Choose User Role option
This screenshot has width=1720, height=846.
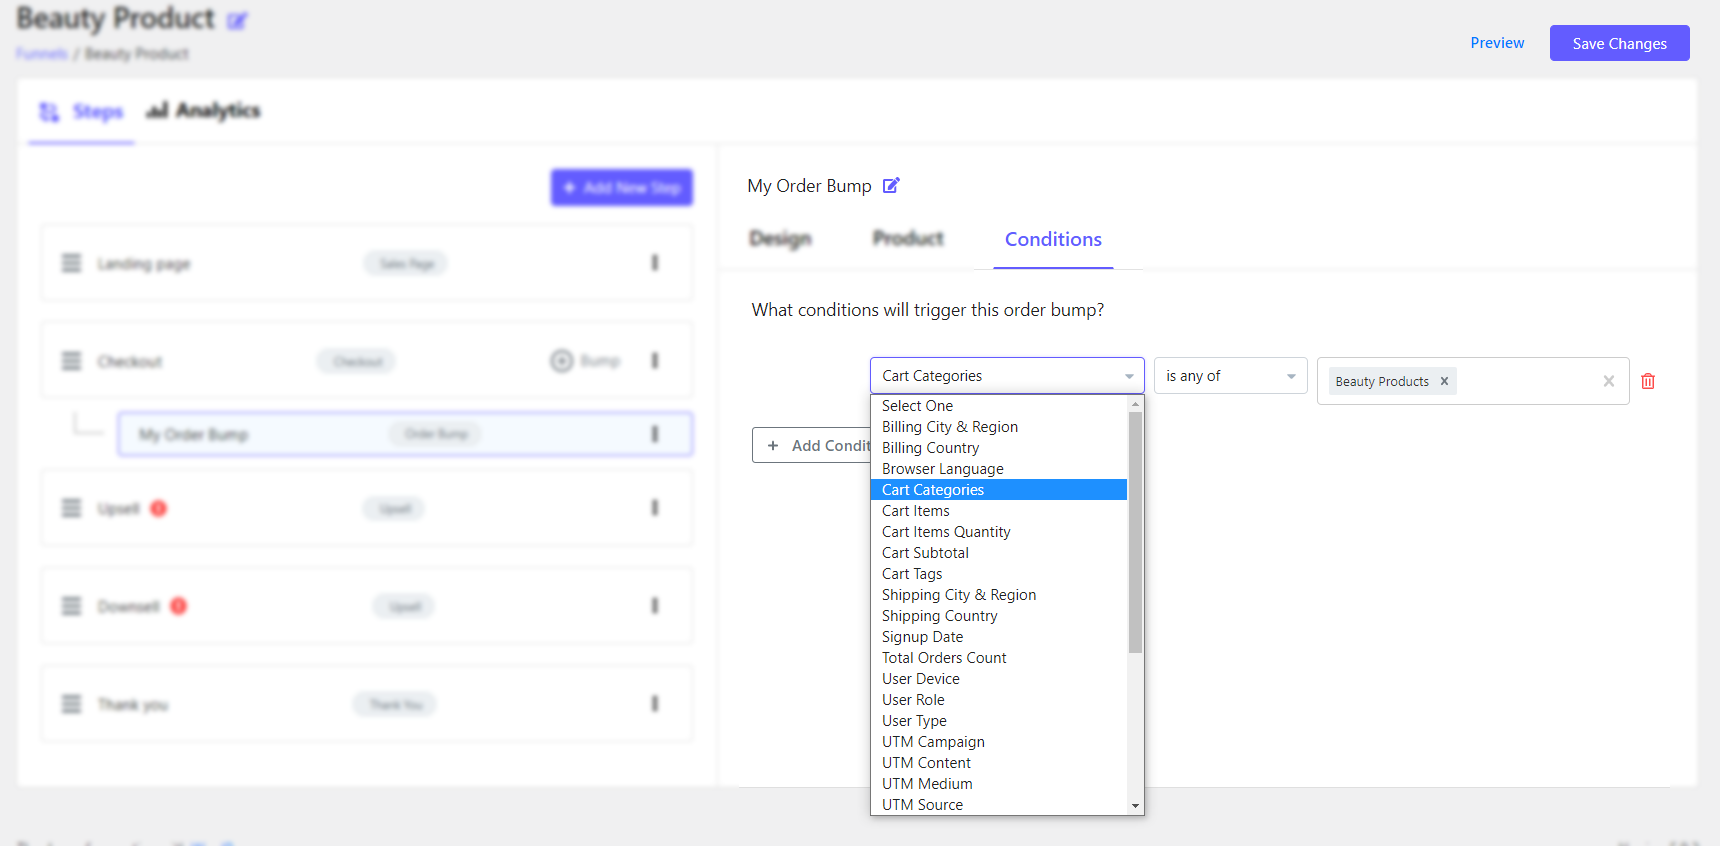point(999,700)
